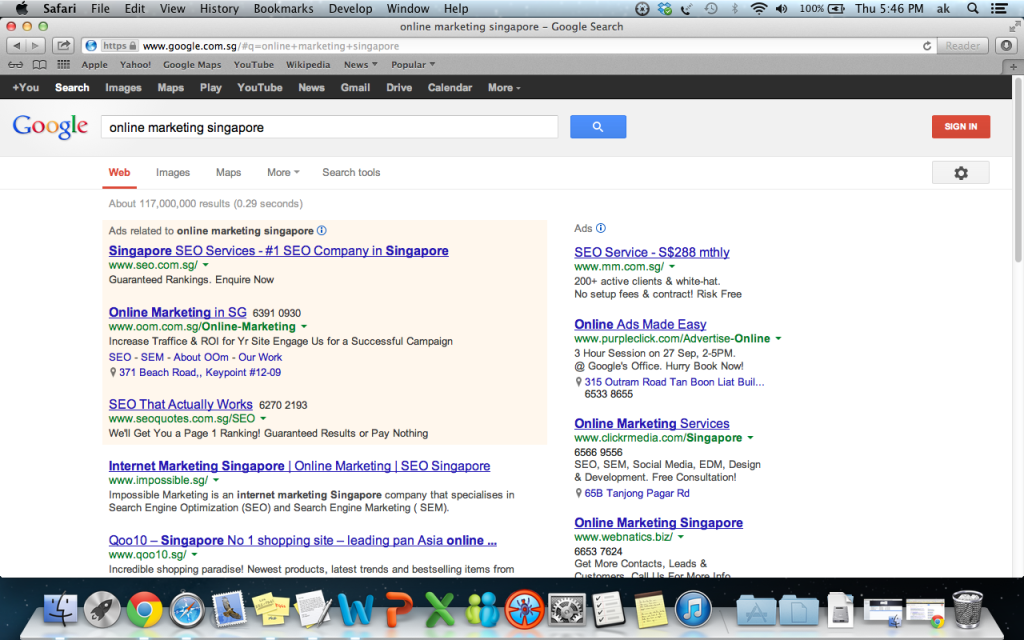Screen dimensions: 1024x640
Task: Launch Google Chrome from the Dock
Action: click(x=144, y=609)
